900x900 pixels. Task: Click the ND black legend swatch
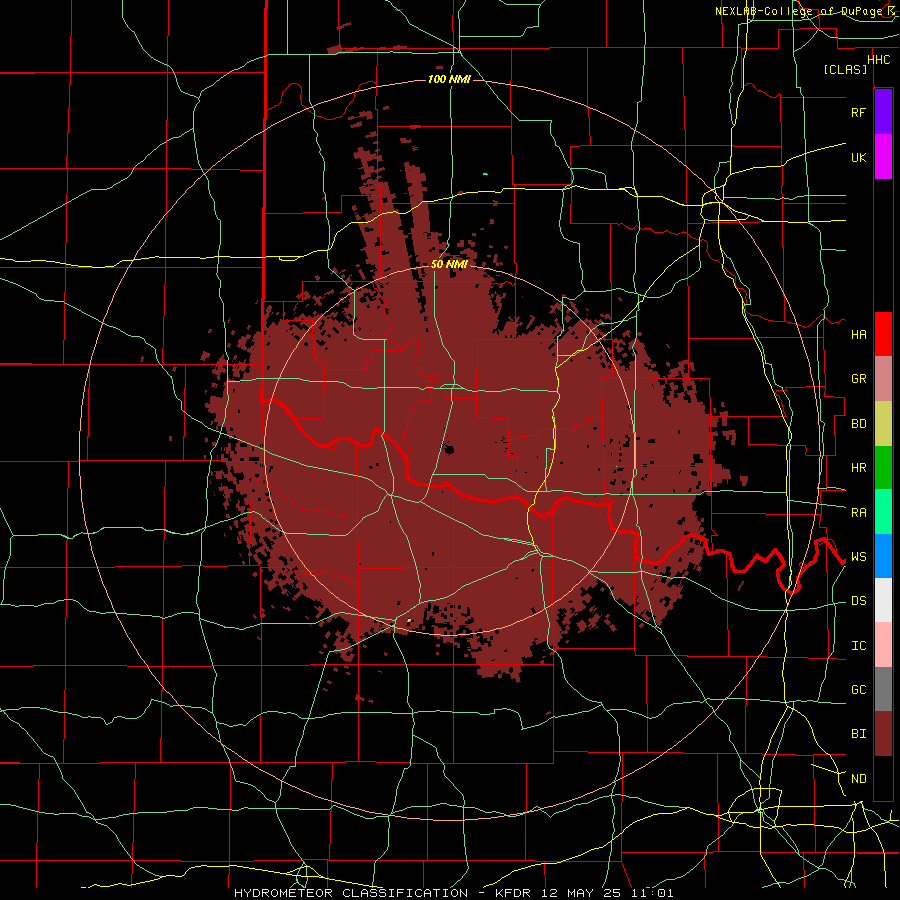[883, 778]
